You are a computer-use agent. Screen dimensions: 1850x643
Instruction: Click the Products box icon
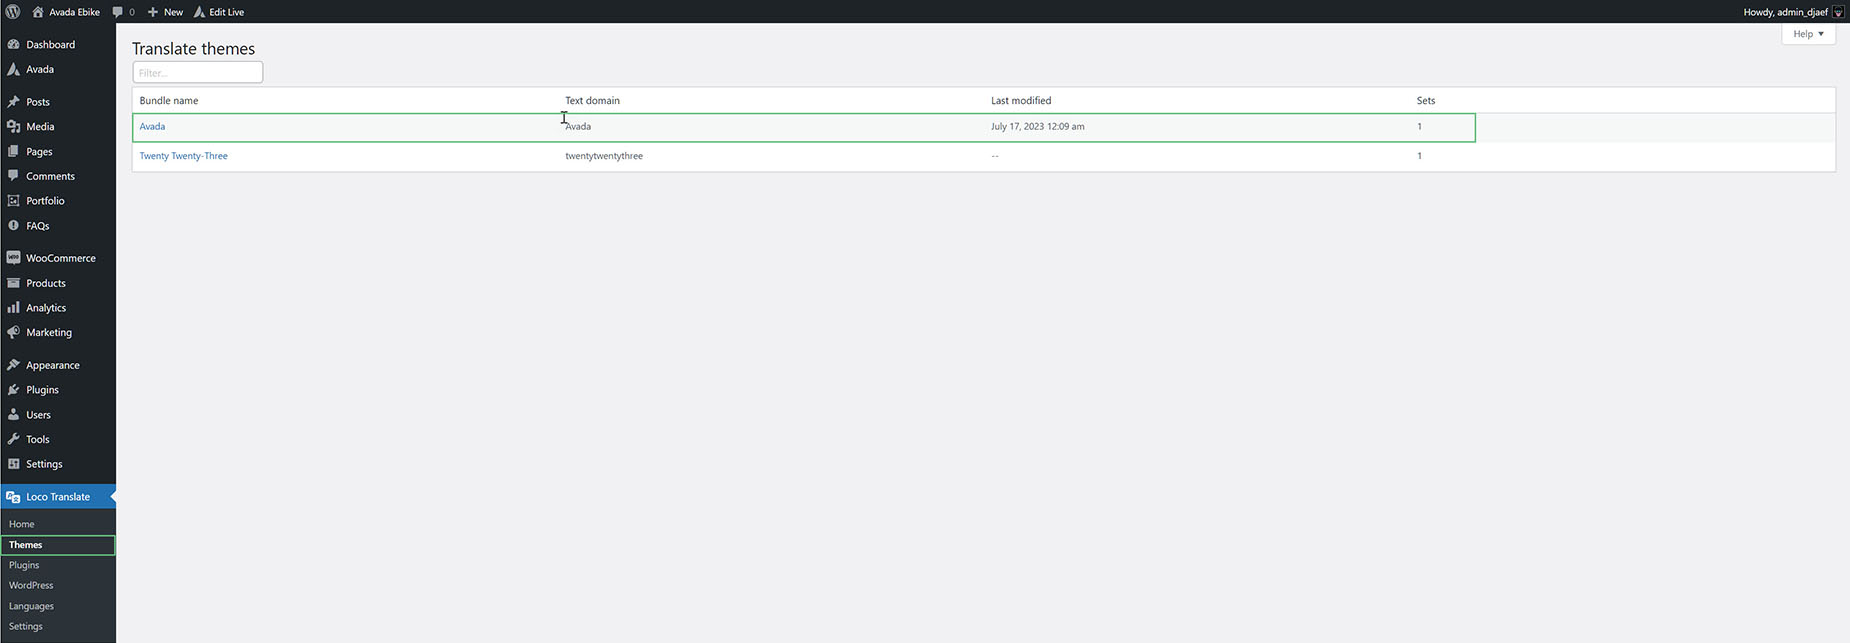point(13,283)
